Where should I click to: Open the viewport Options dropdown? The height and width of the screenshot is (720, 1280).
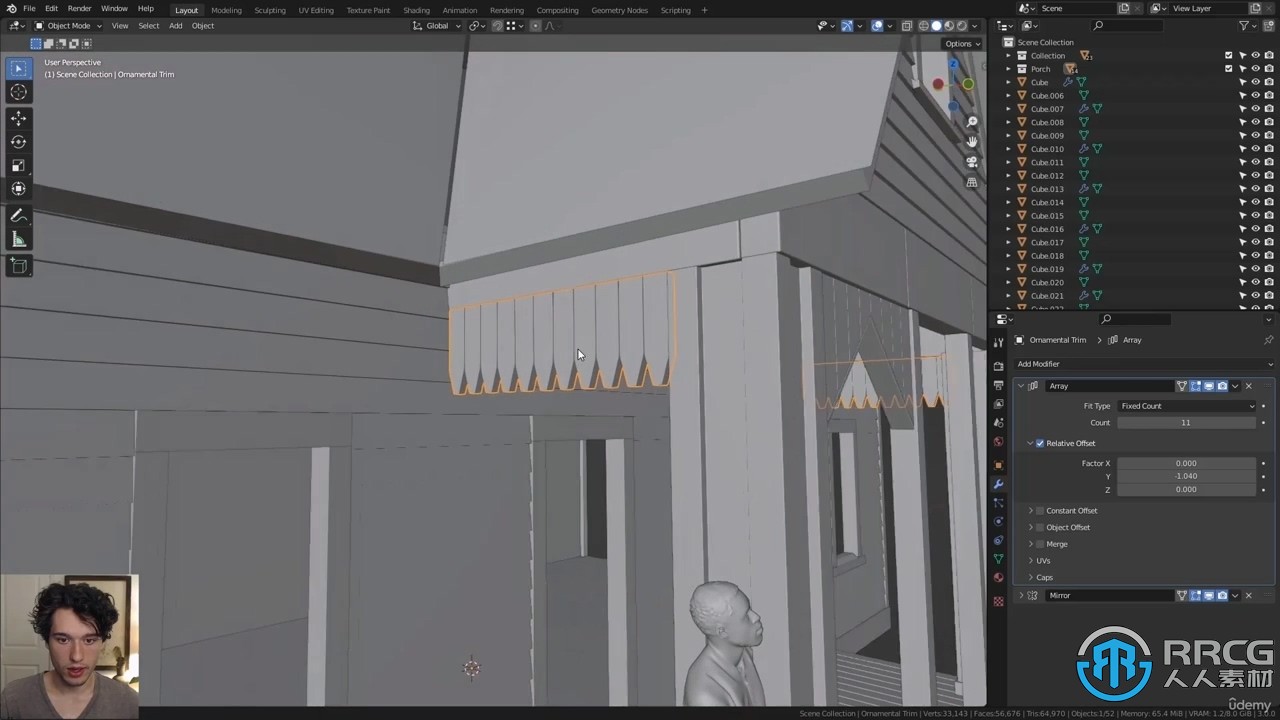[962, 43]
